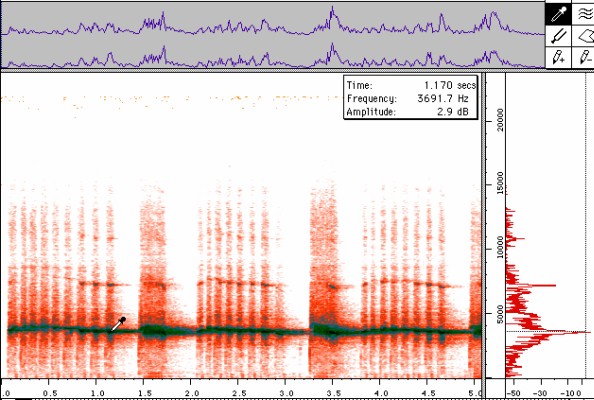This screenshot has width=594, height=400.
Task: Click the 20000 Hz frequency axis label
Action: (500, 120)
